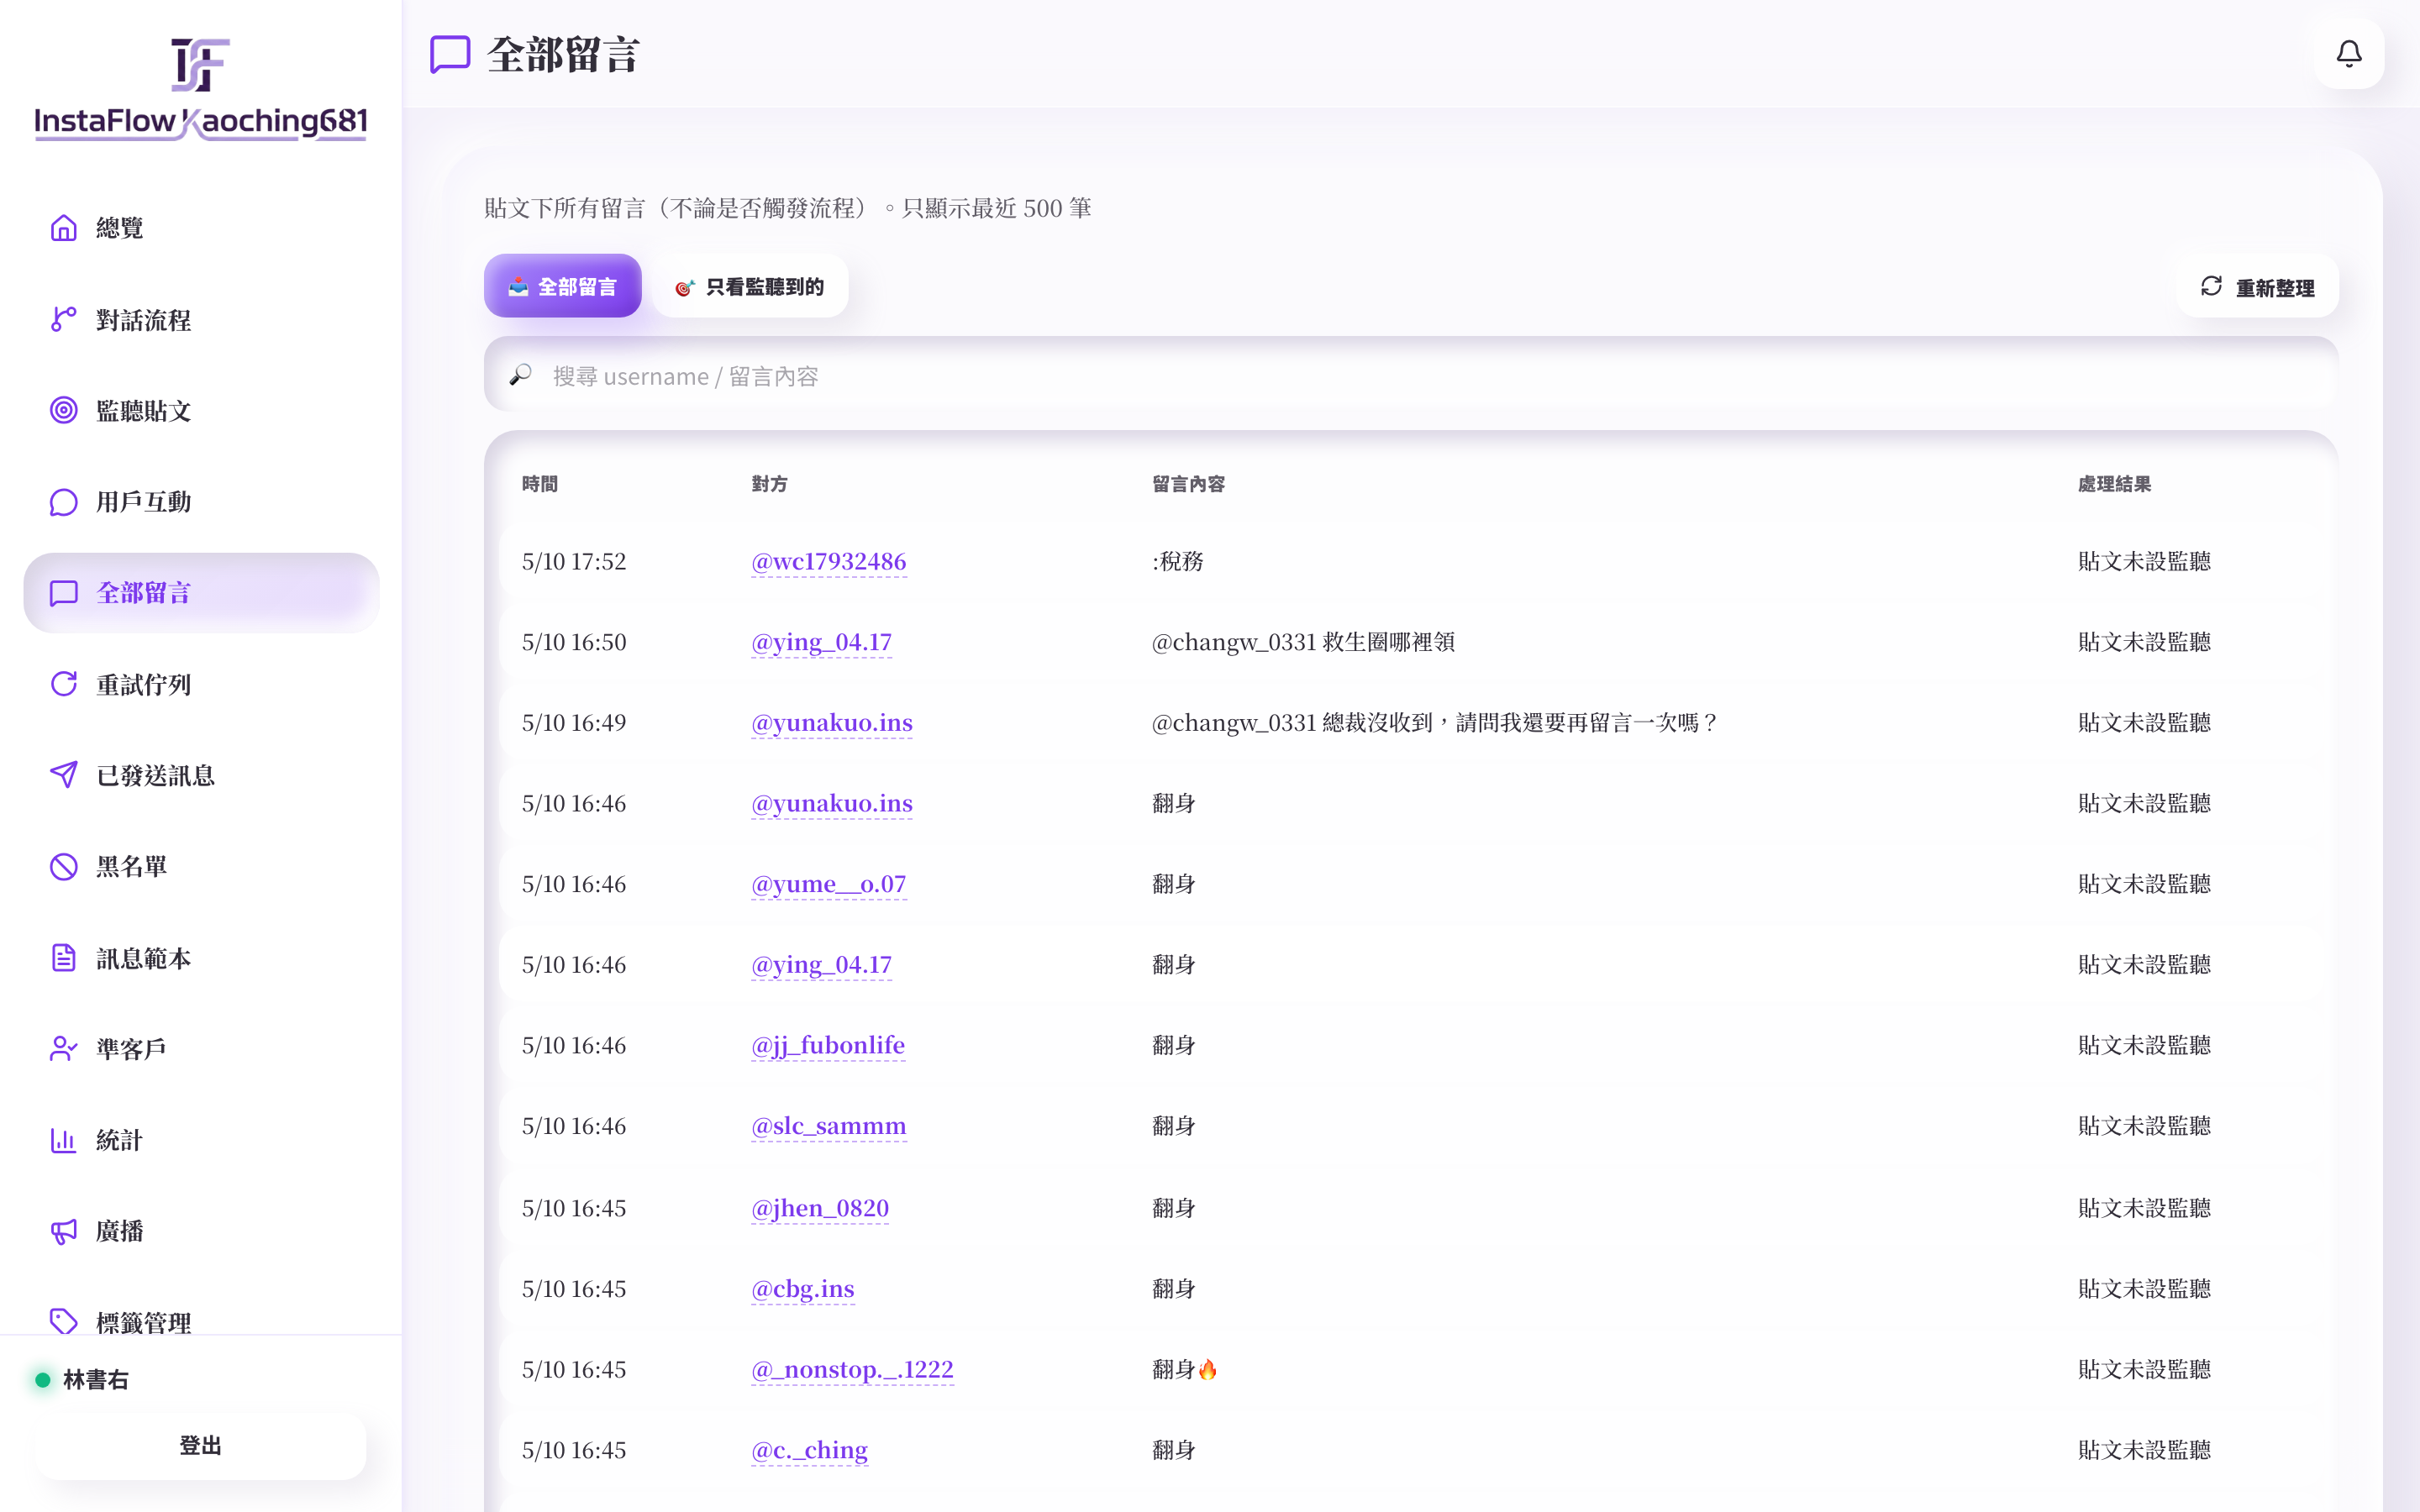Viewport: 2420px width, 1512px height.
Task: Click the 登出 logout button
Action: click(x=201, y=1445)
